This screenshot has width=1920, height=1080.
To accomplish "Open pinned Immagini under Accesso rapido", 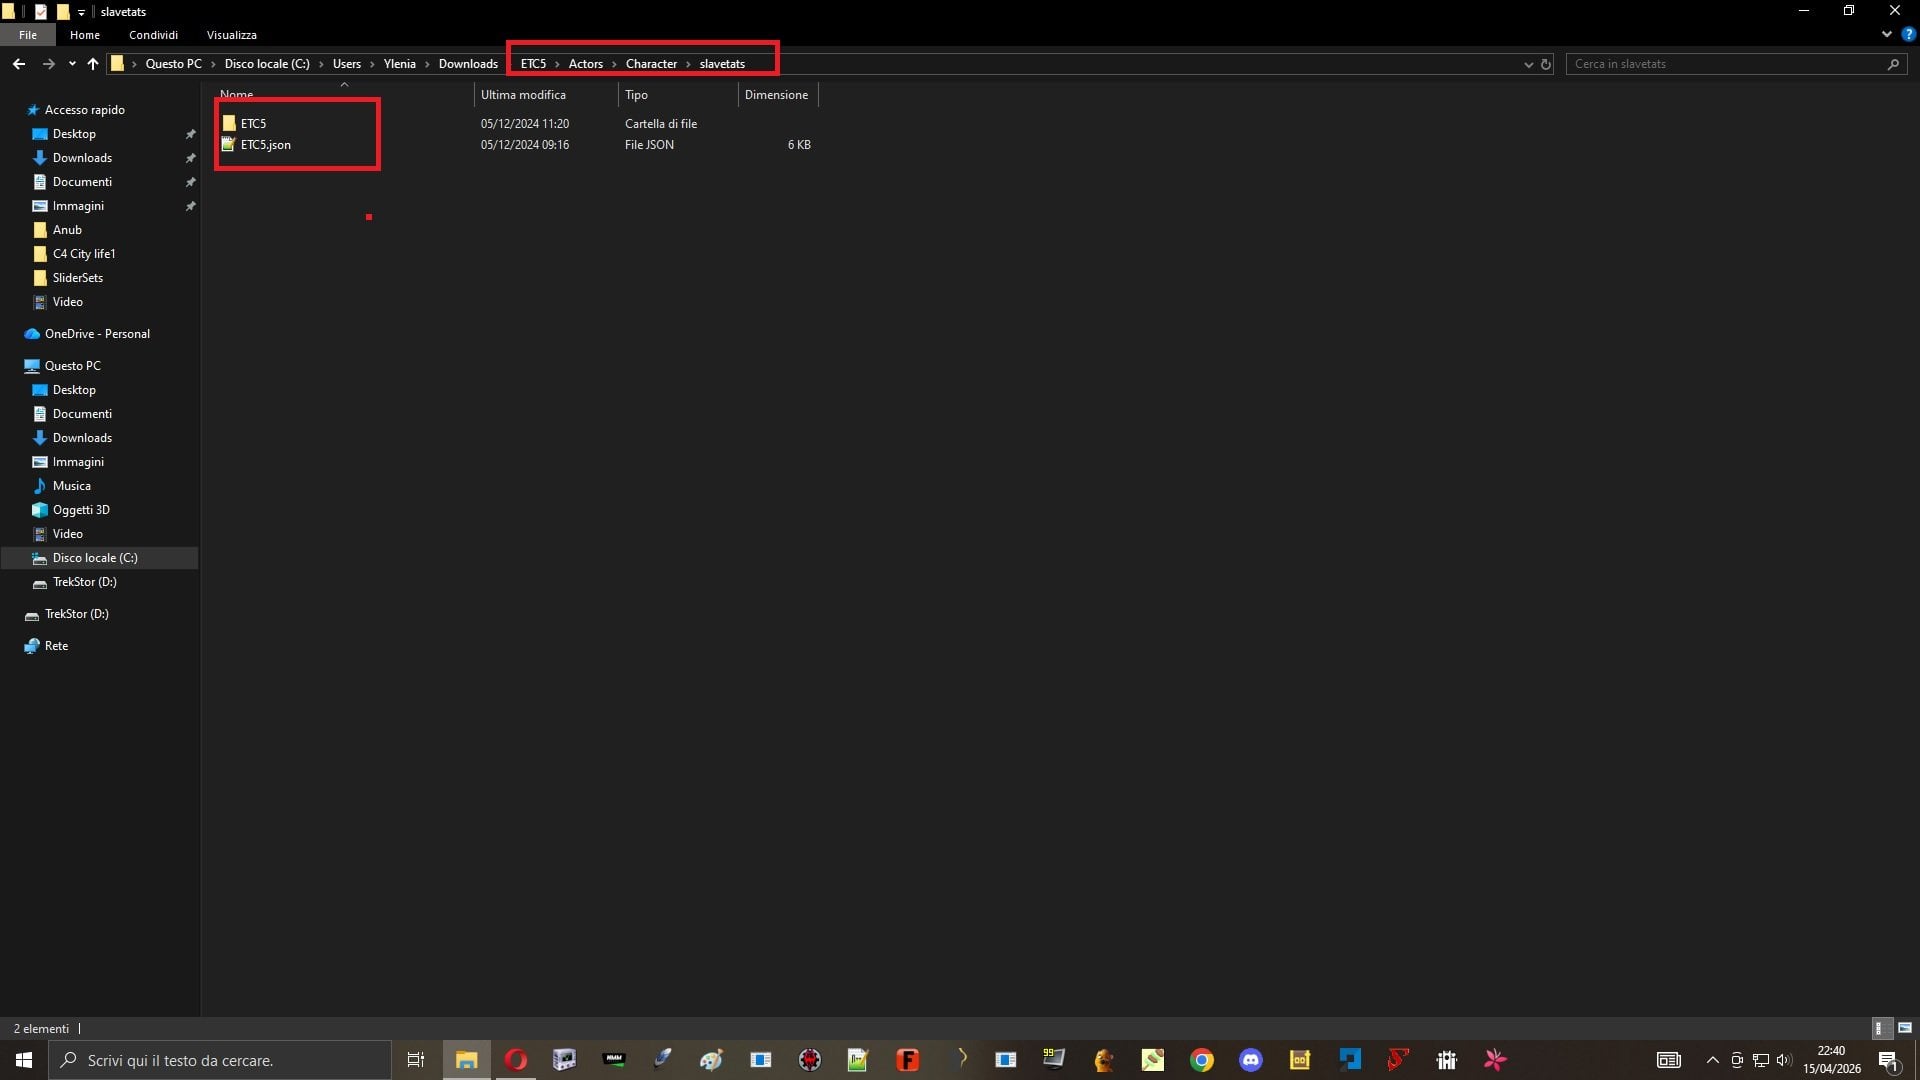I will click(78, 206).
